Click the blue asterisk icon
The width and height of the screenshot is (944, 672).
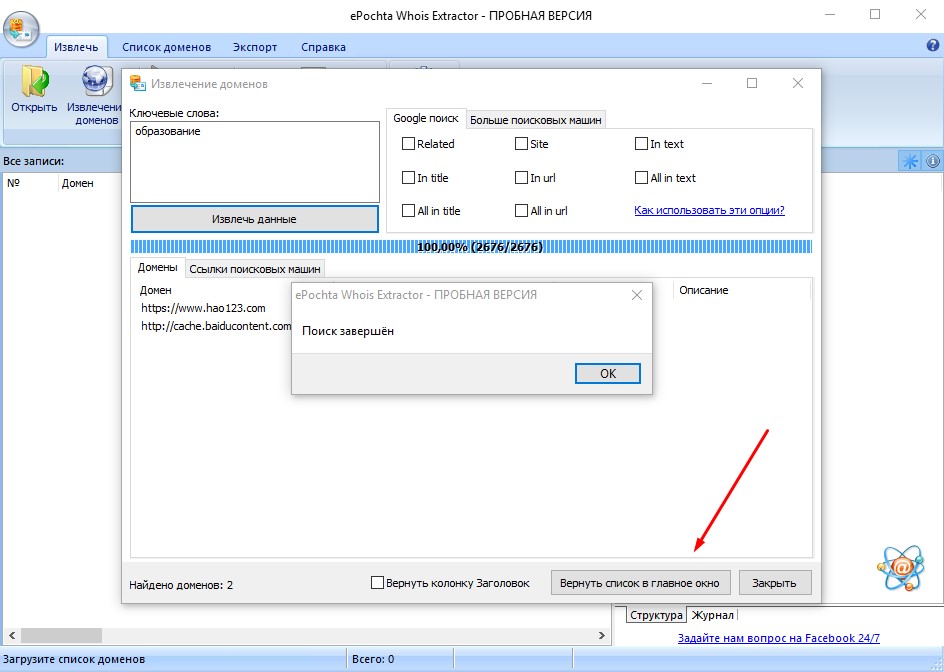[x=910, y=161]
